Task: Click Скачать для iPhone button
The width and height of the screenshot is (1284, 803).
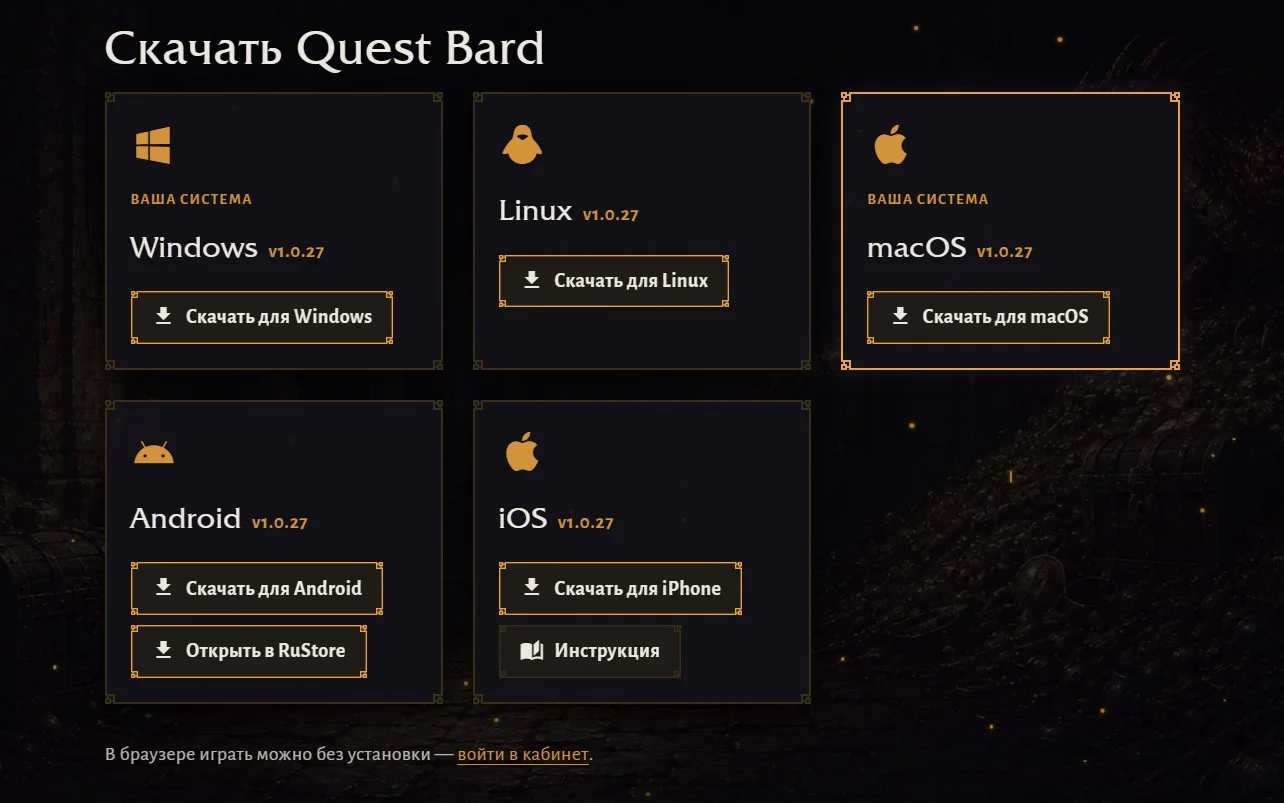Action: coord(620,588)
